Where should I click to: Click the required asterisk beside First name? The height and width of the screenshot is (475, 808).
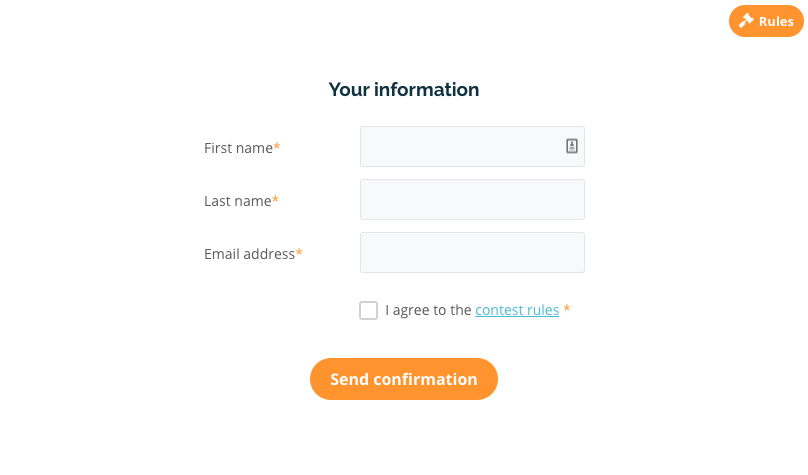(x=277, y=147)
